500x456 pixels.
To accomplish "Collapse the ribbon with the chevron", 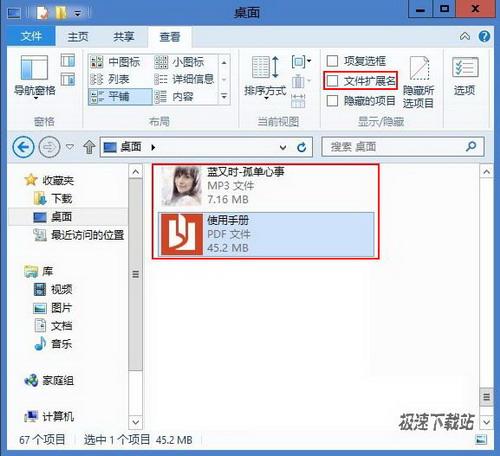I will point(465,36).
